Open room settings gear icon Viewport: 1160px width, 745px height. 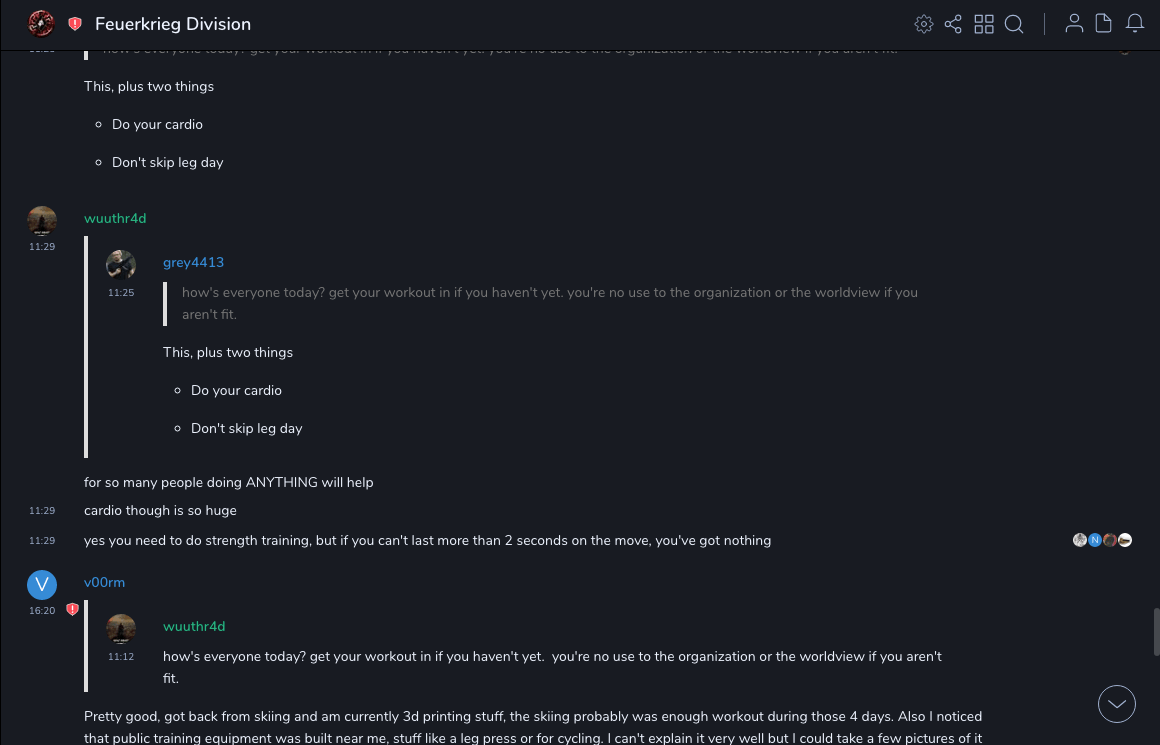click(x=924, y=24)
